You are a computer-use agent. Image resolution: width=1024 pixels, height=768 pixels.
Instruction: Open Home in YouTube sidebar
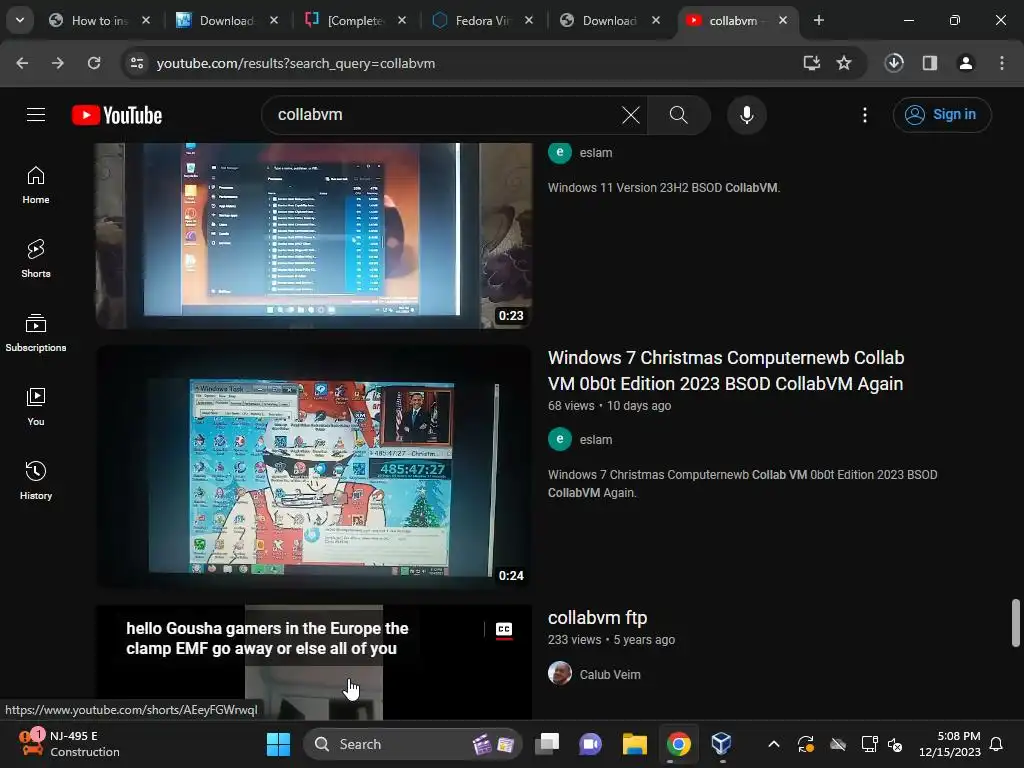point(36,185)
